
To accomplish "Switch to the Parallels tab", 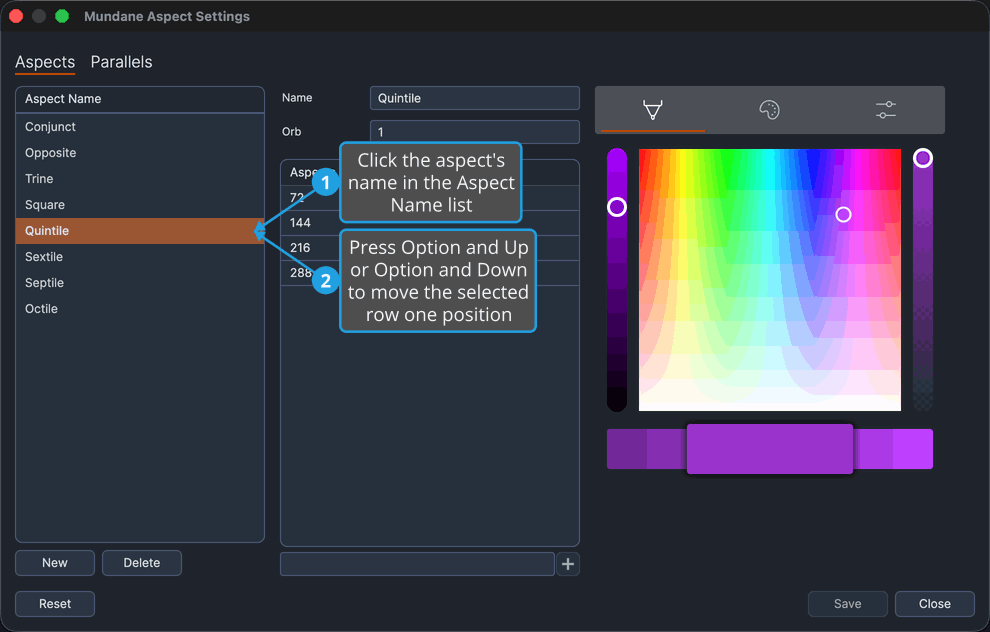I will 121,62.
